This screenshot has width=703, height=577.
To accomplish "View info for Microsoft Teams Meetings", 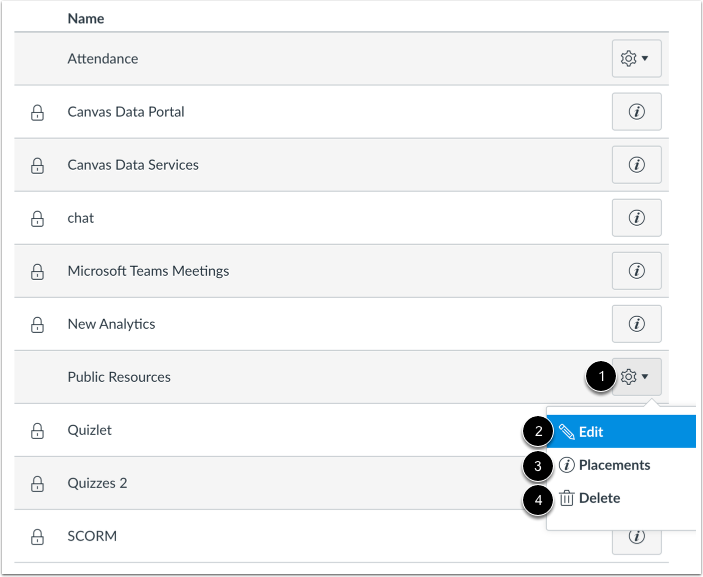I will click(636, 271).
